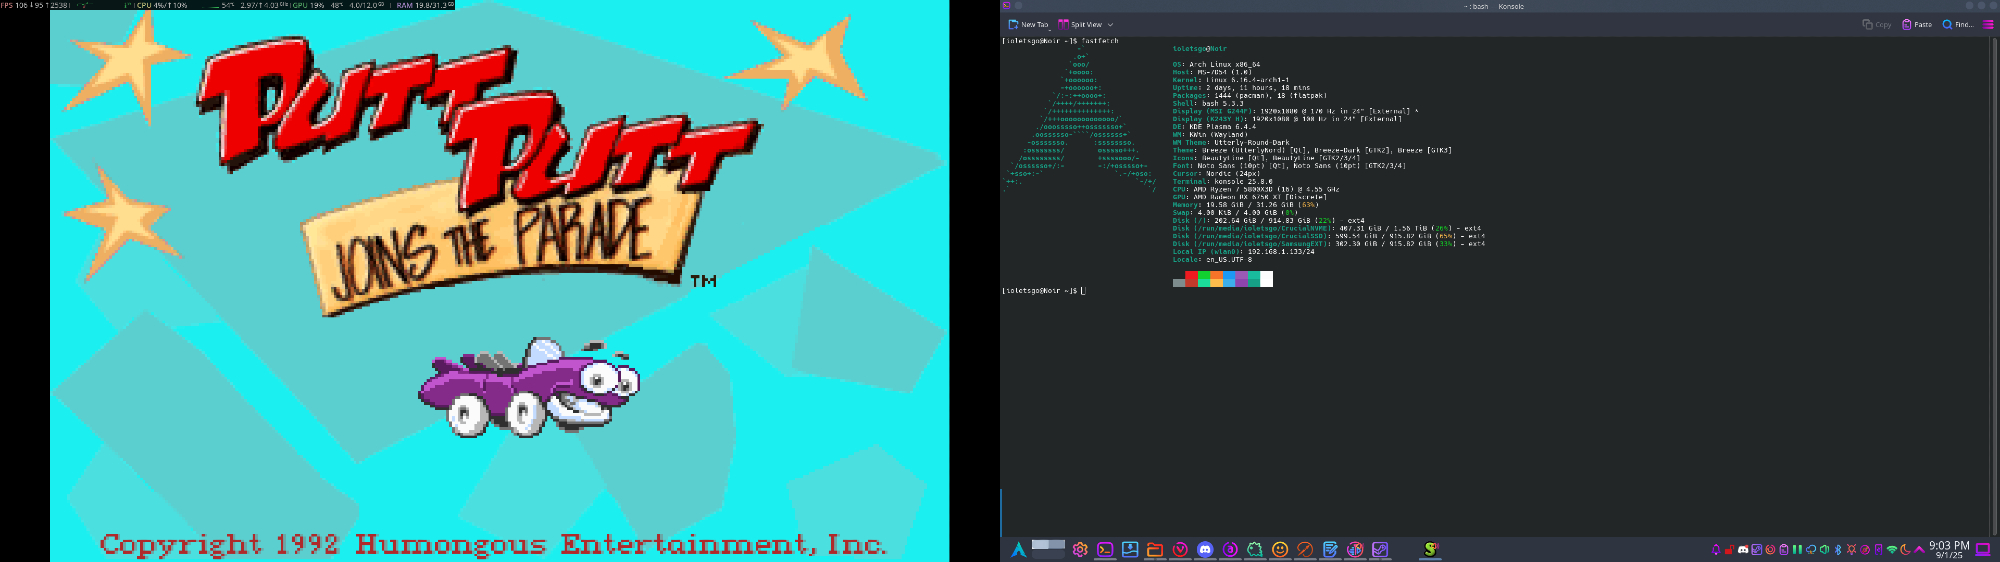Click the orange circular pen taskbar icon
2000x562 pixels.
tap(1305, 549)
